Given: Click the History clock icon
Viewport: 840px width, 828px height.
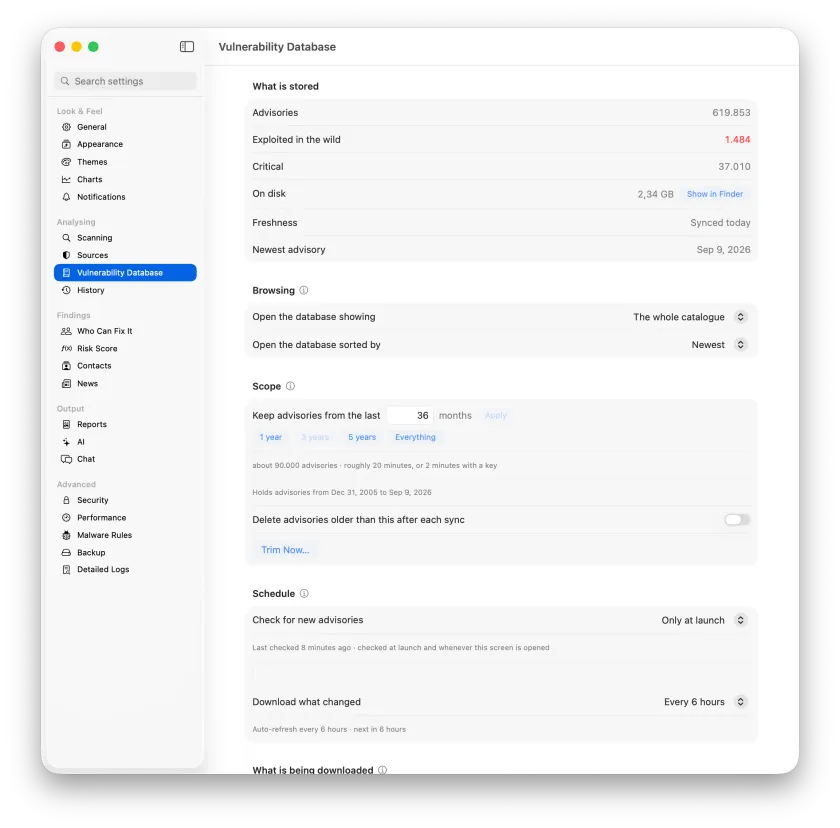Looking at the screenshot, I should tap(66, 290).
